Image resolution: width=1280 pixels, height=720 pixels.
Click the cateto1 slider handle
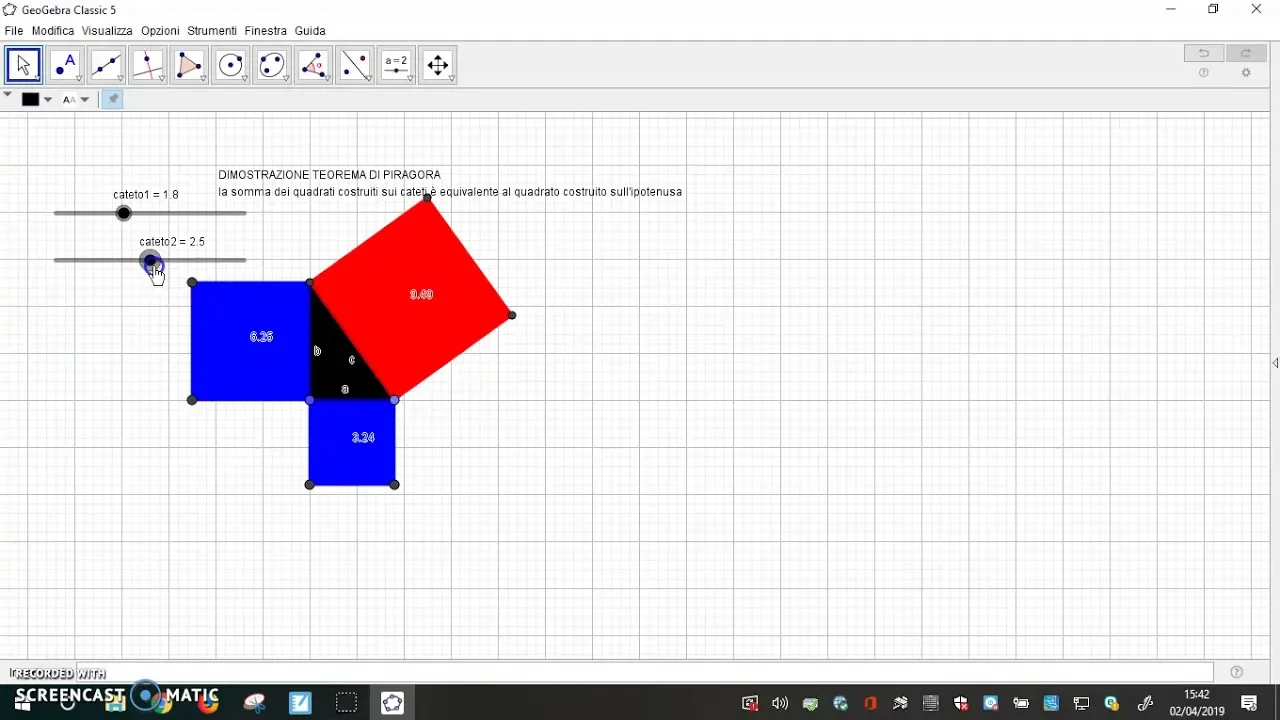[x=124, y=213]
